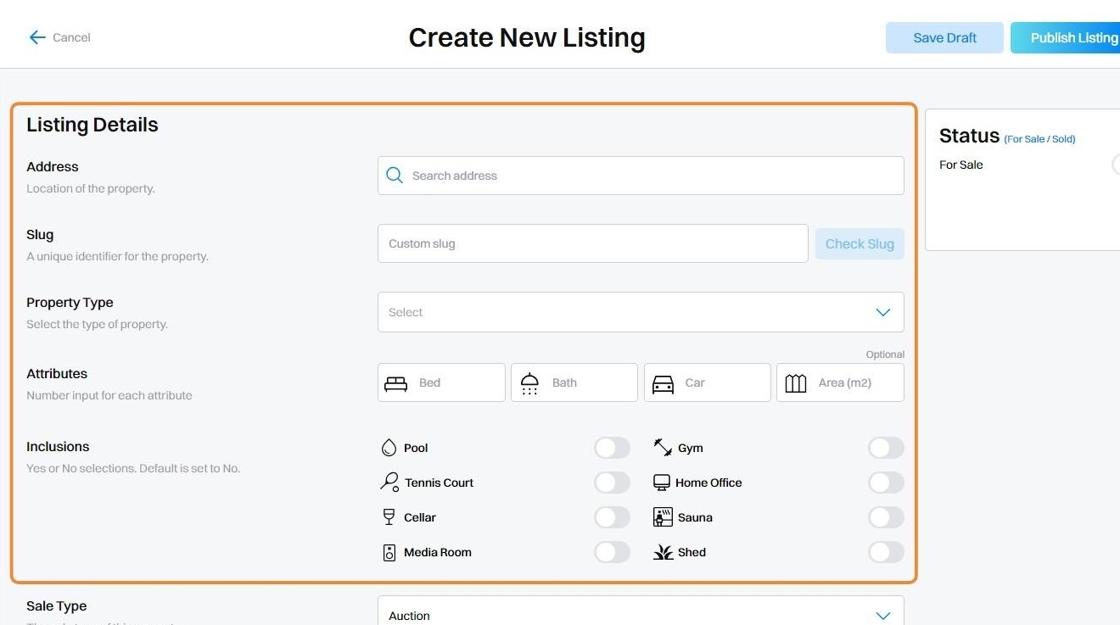The image size is (1120, 625).
Task: Click the magnifier icon in the address search
Action: [394, 176]
